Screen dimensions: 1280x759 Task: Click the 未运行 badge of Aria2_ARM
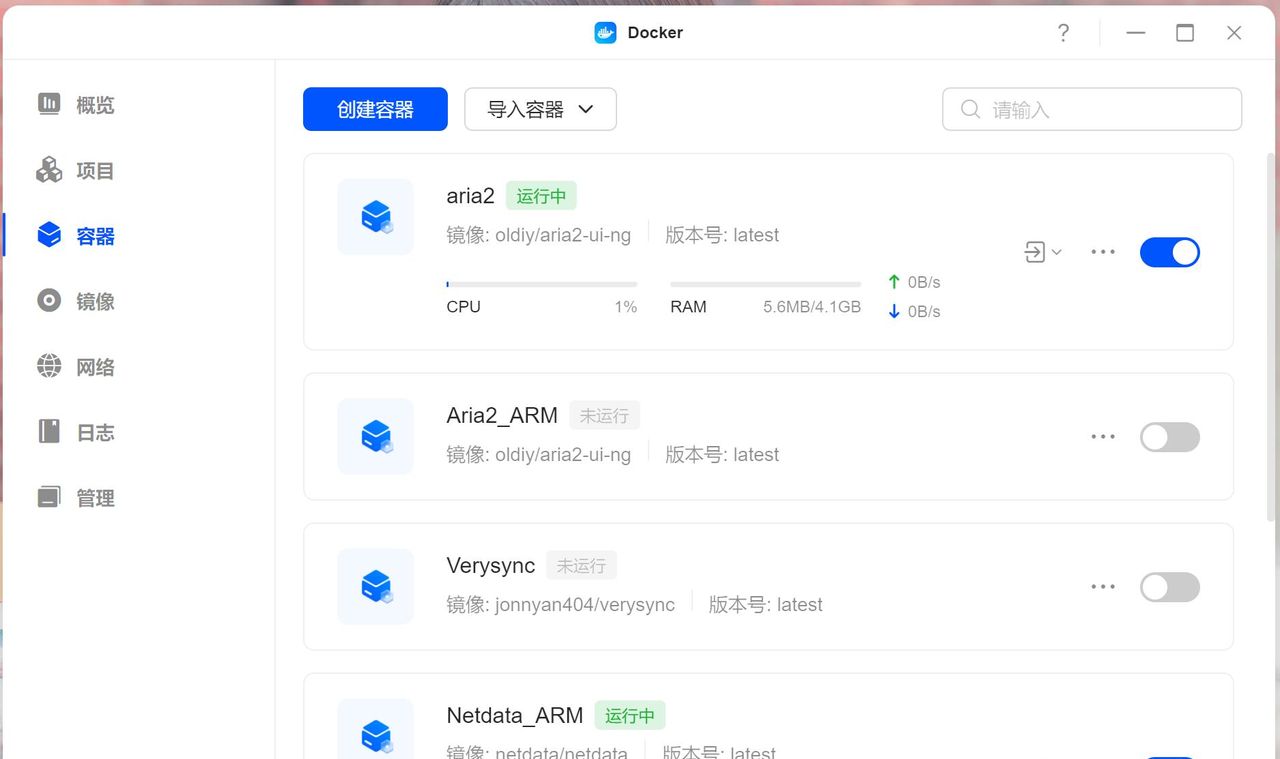pyautogui.click(x=605, y=415)
